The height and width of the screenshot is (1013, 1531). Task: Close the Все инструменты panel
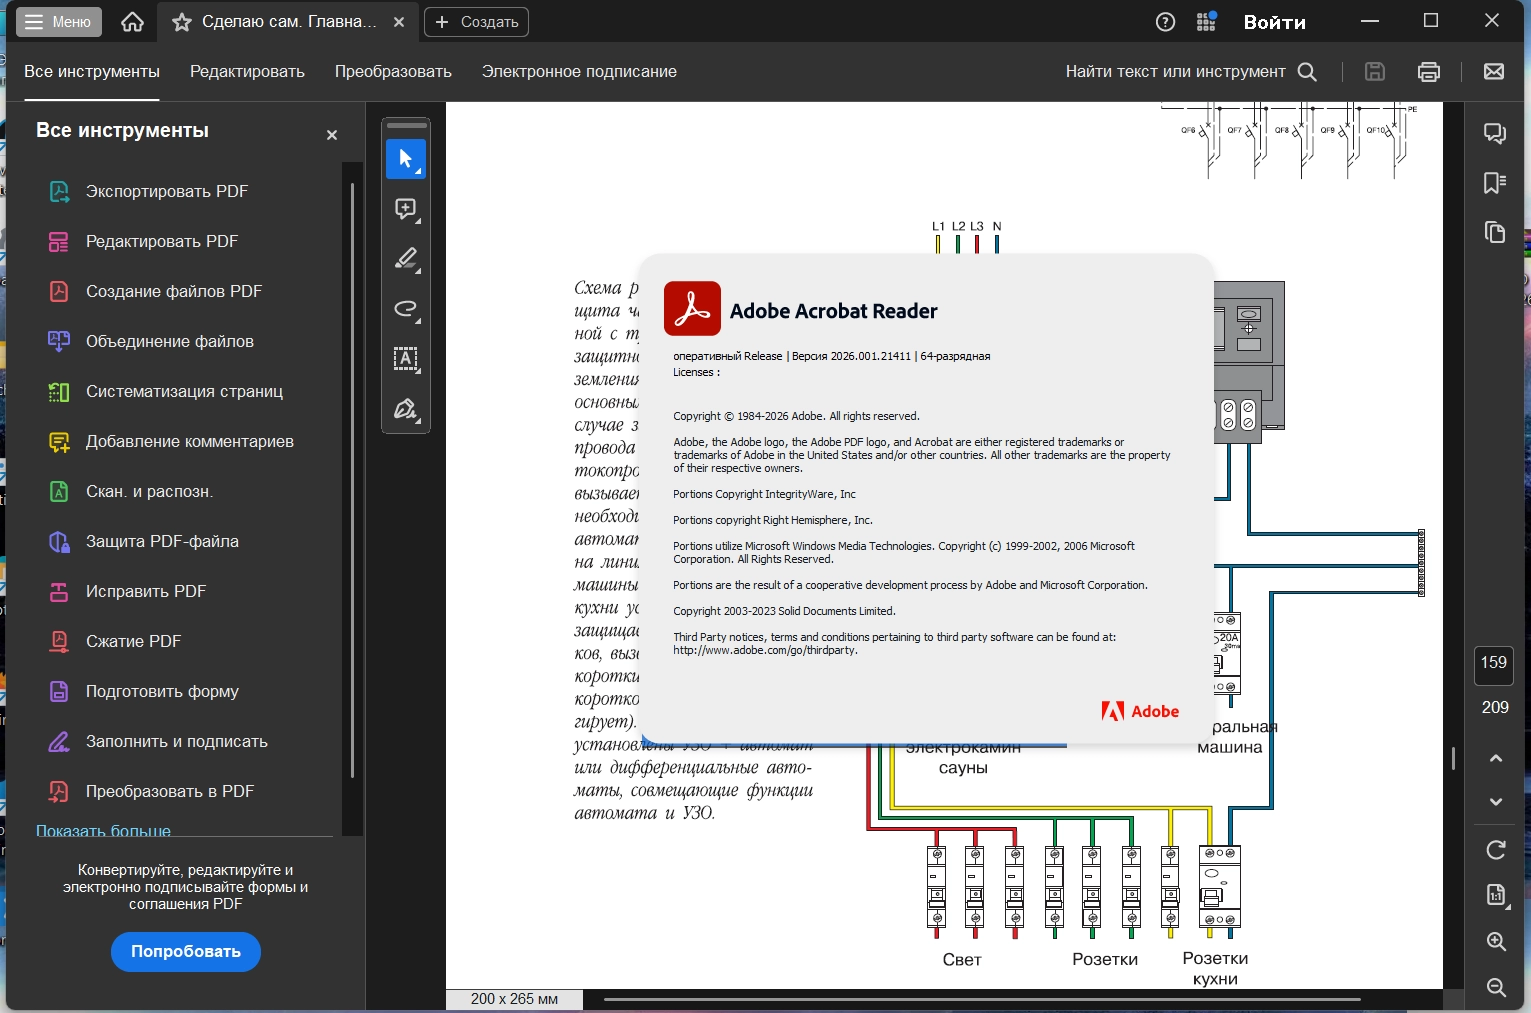(x=332, y=135)
